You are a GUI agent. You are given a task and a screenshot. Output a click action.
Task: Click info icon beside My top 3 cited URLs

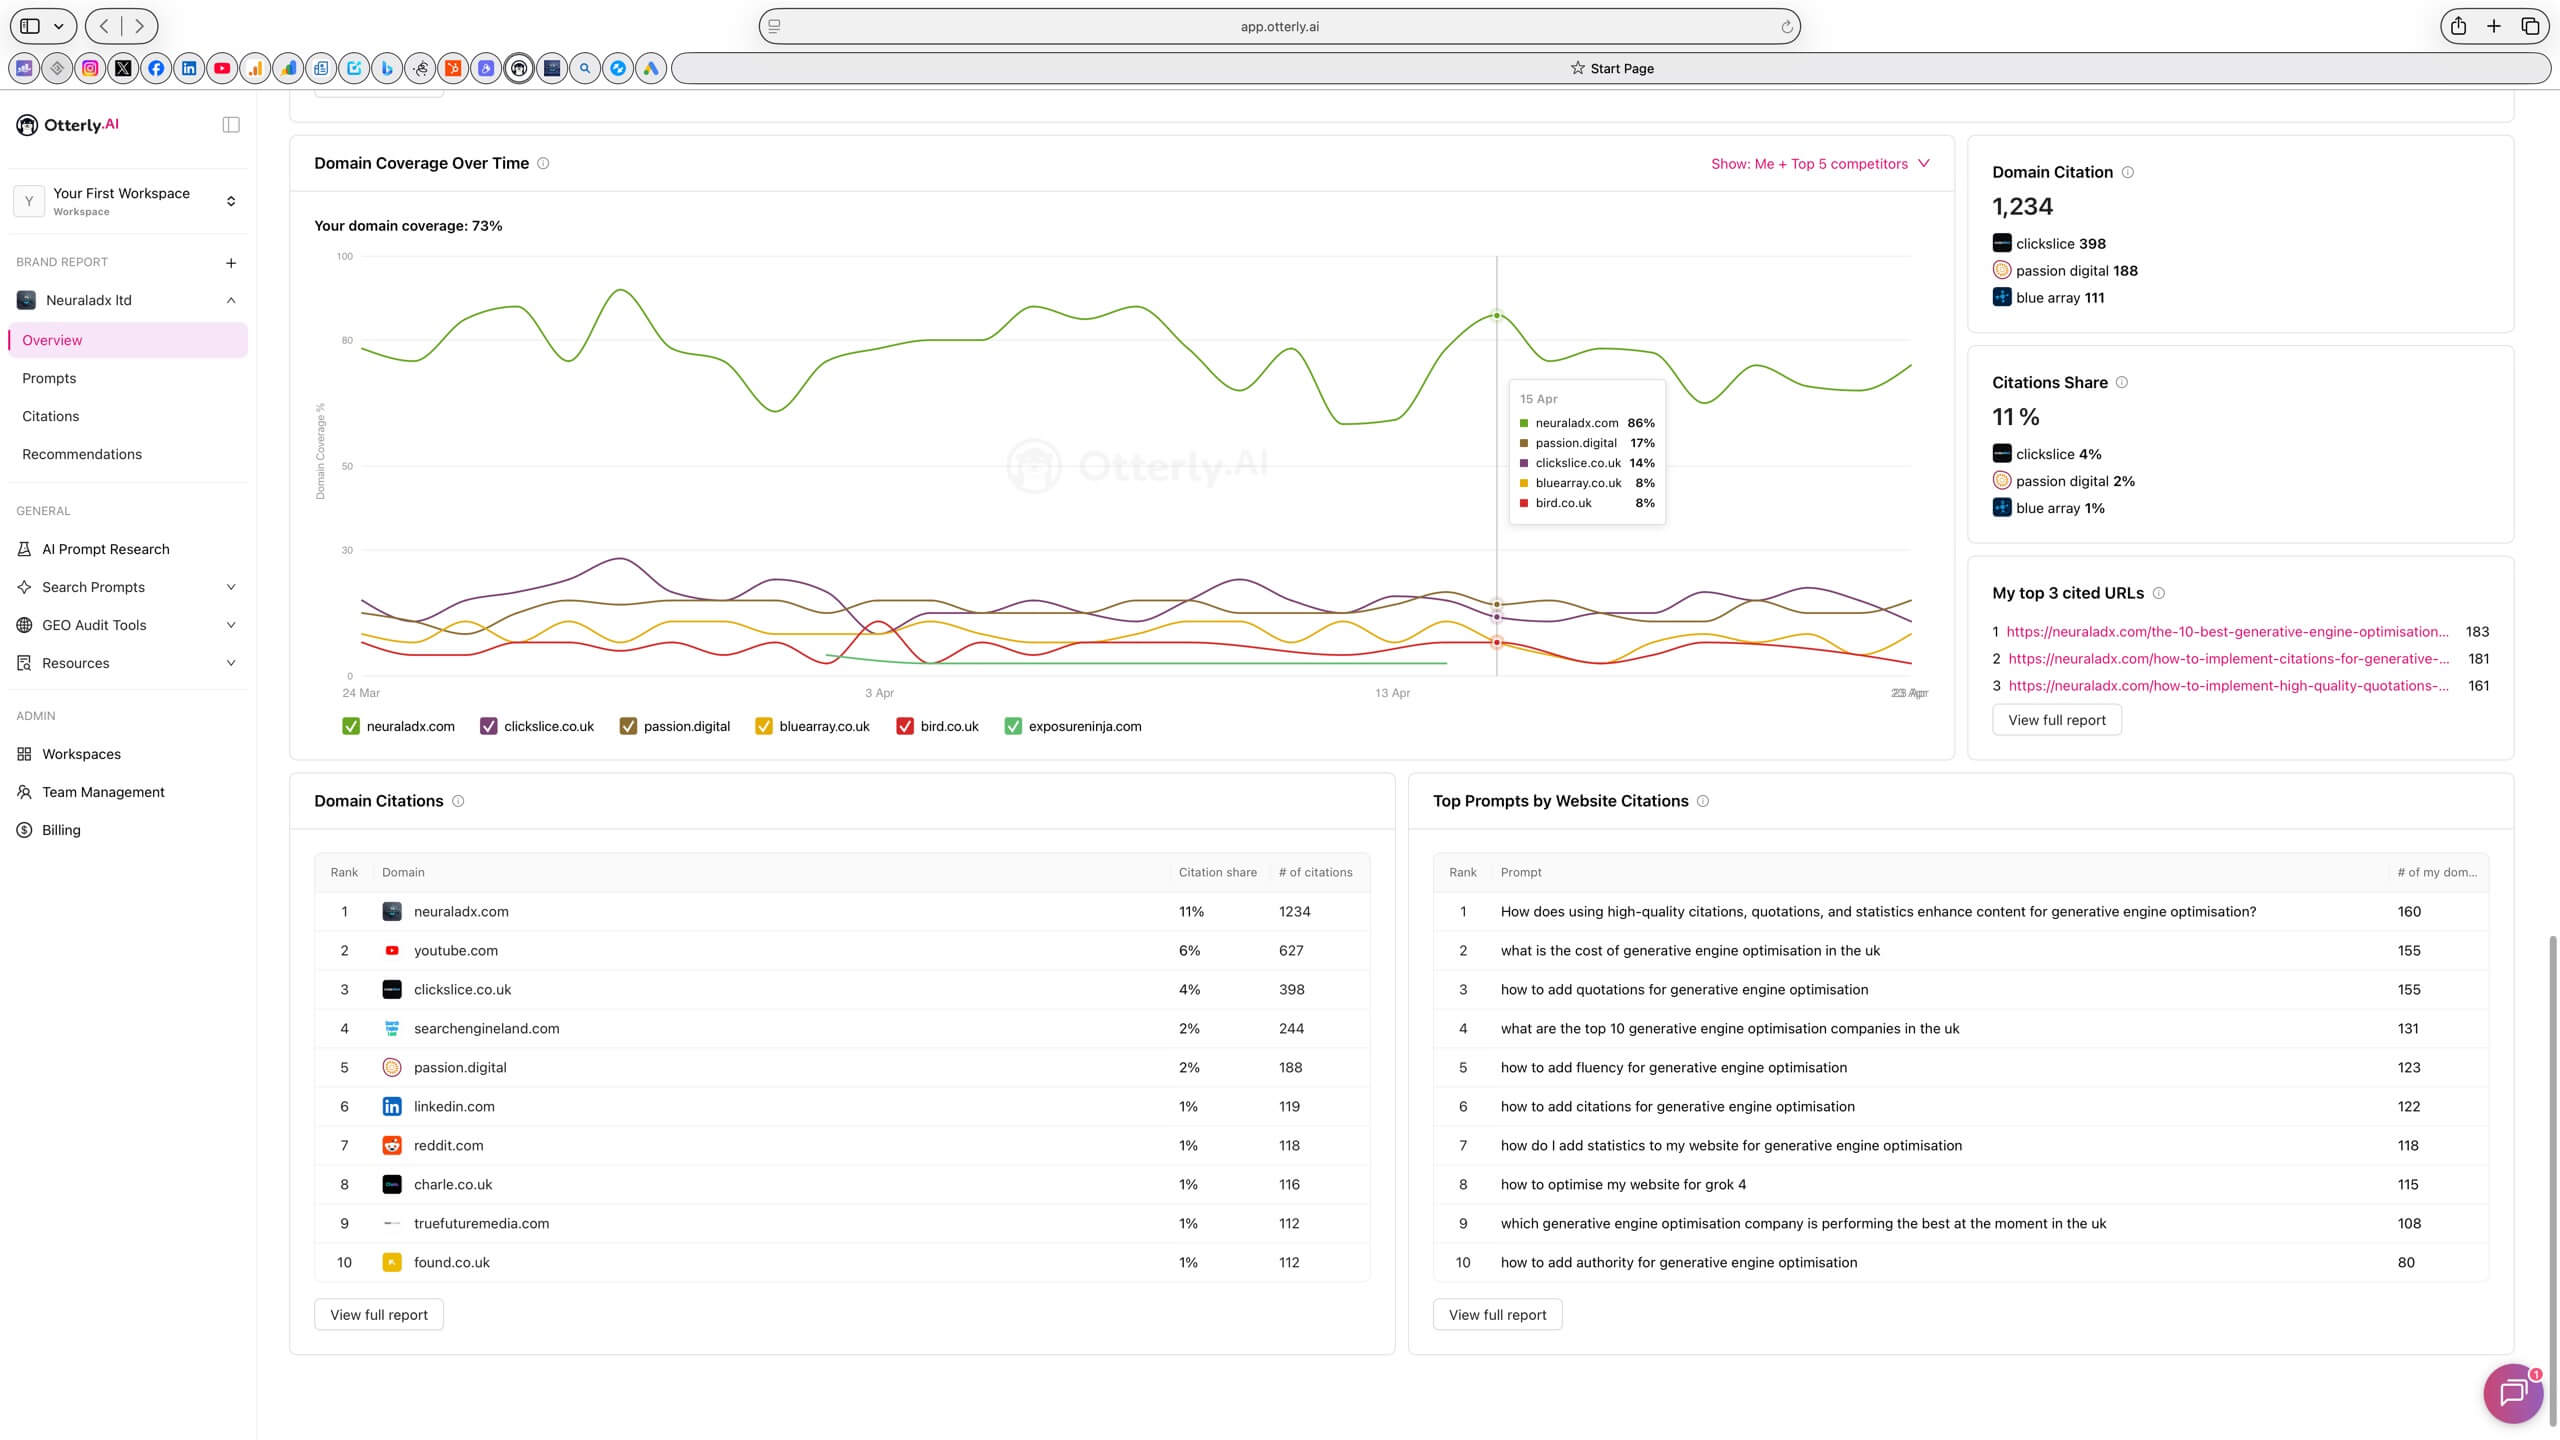click(2158, 593)
